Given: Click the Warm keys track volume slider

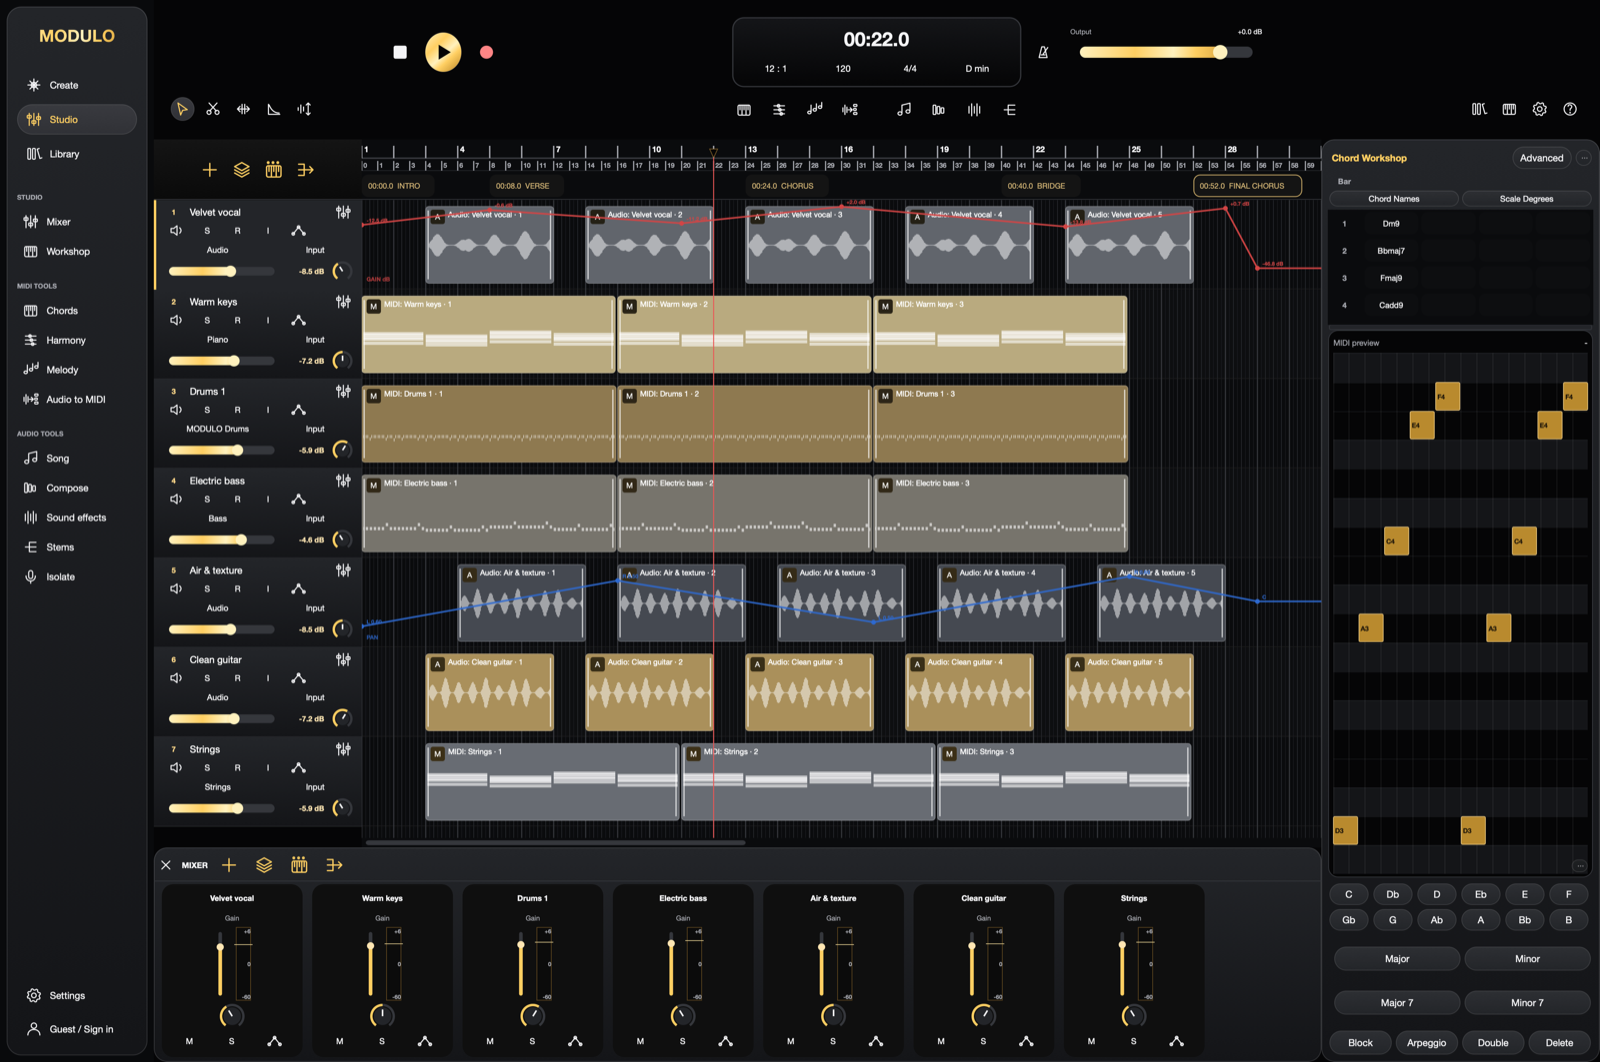Looking at the screenshot, I should coord(221,361).
